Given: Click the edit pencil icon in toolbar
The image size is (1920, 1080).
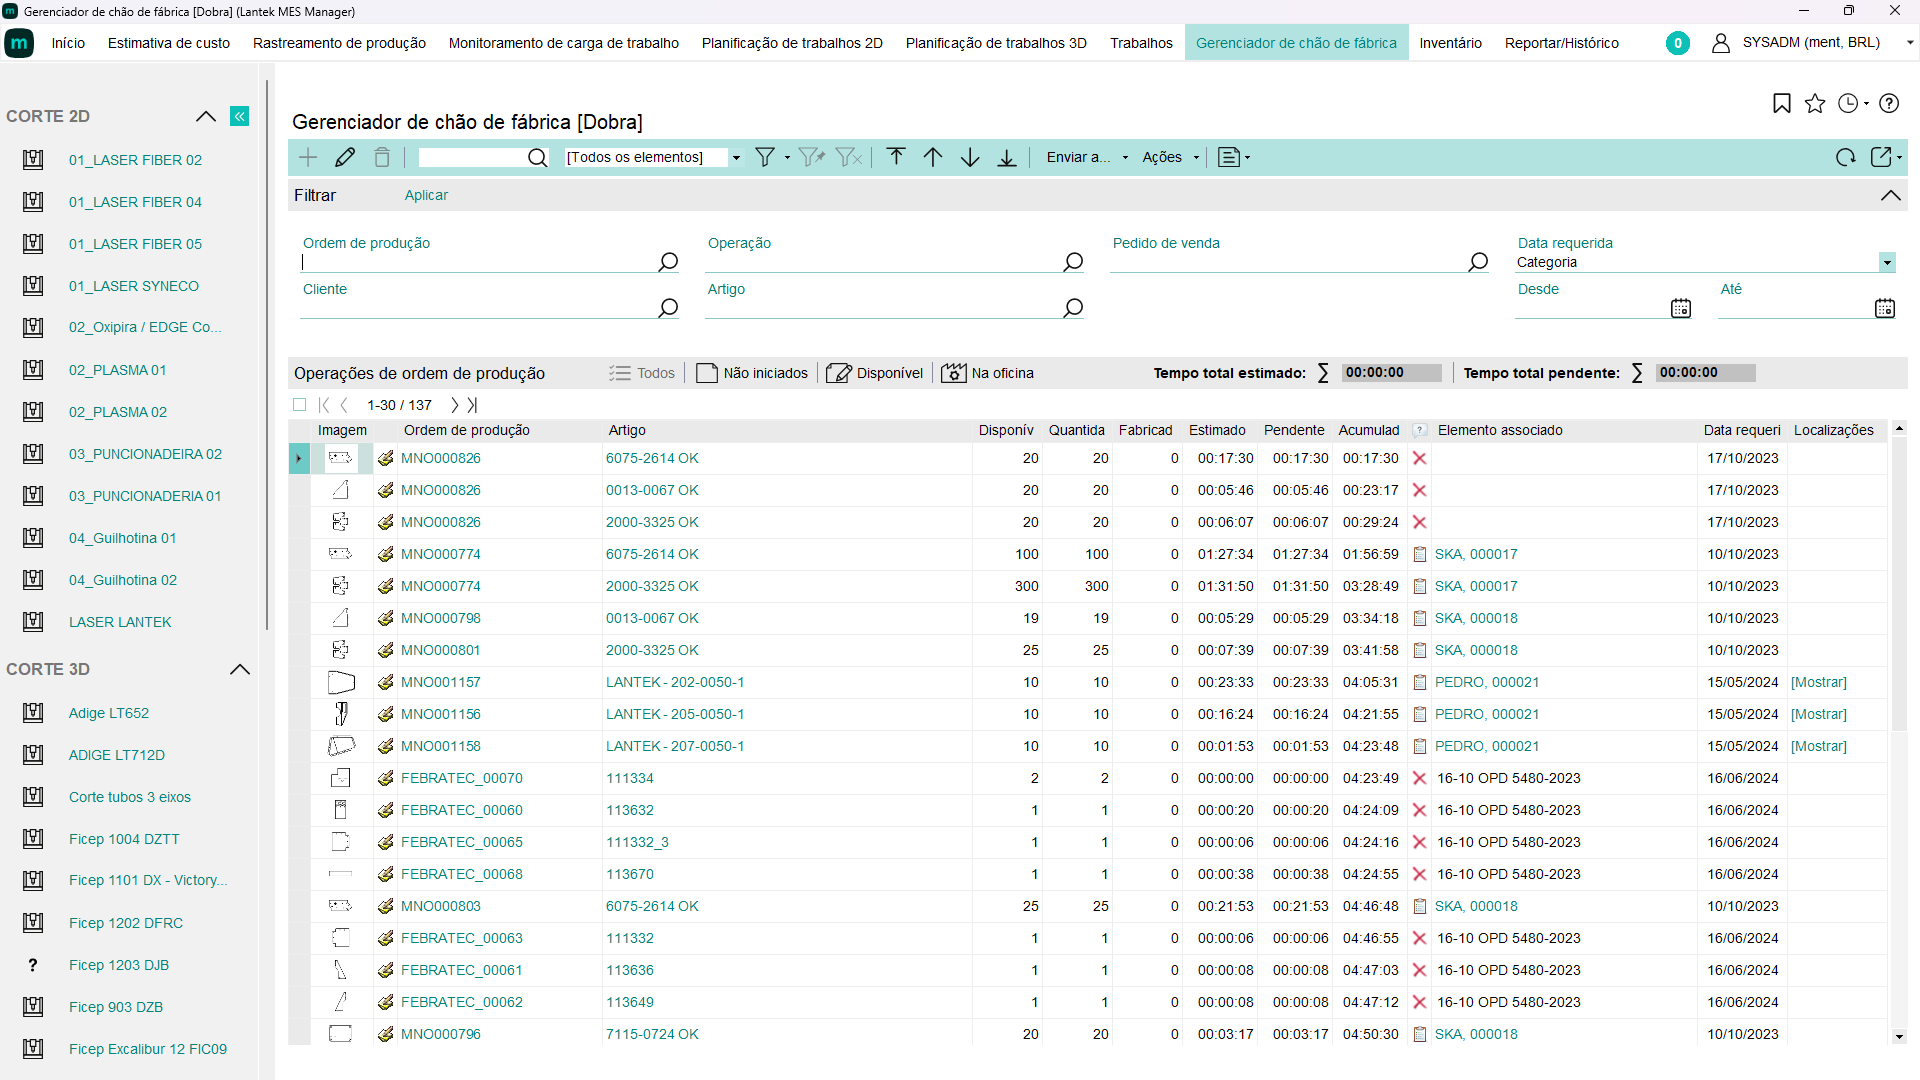Looking at the screenshot, I should point(345,157).
